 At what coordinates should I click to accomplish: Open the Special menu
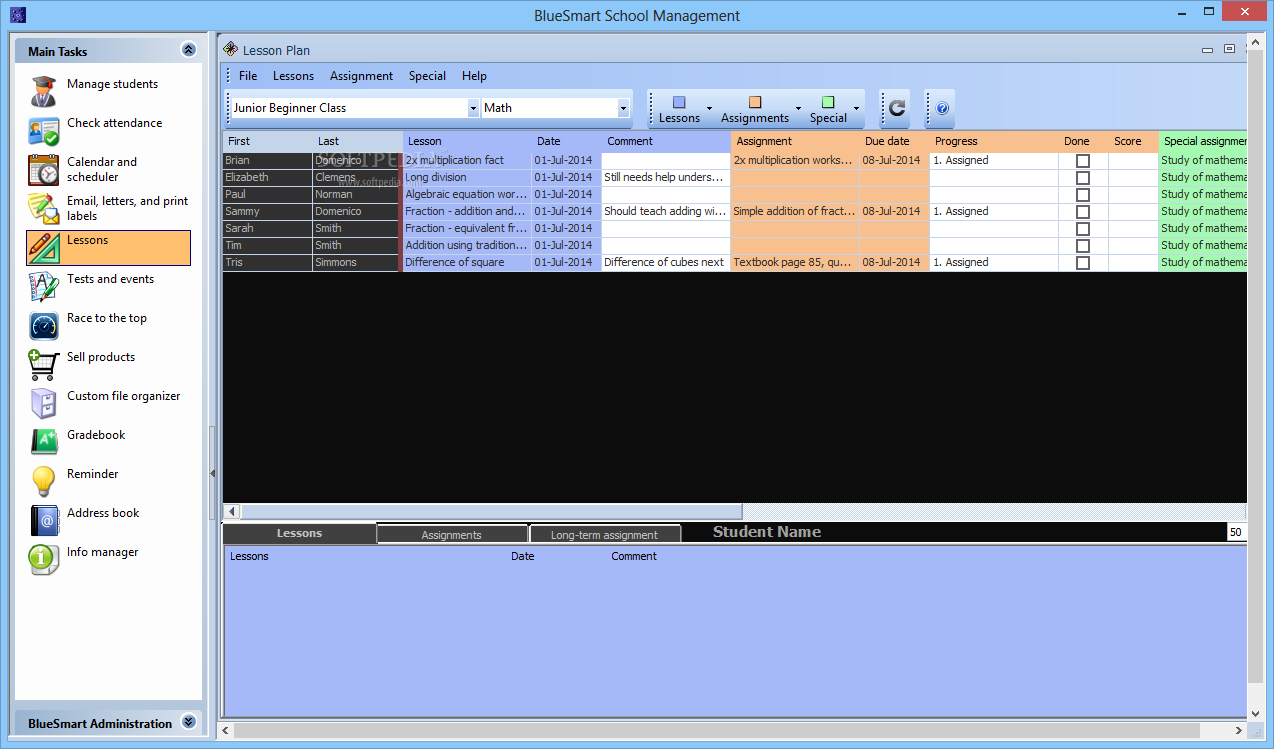(x=427, y=76)
